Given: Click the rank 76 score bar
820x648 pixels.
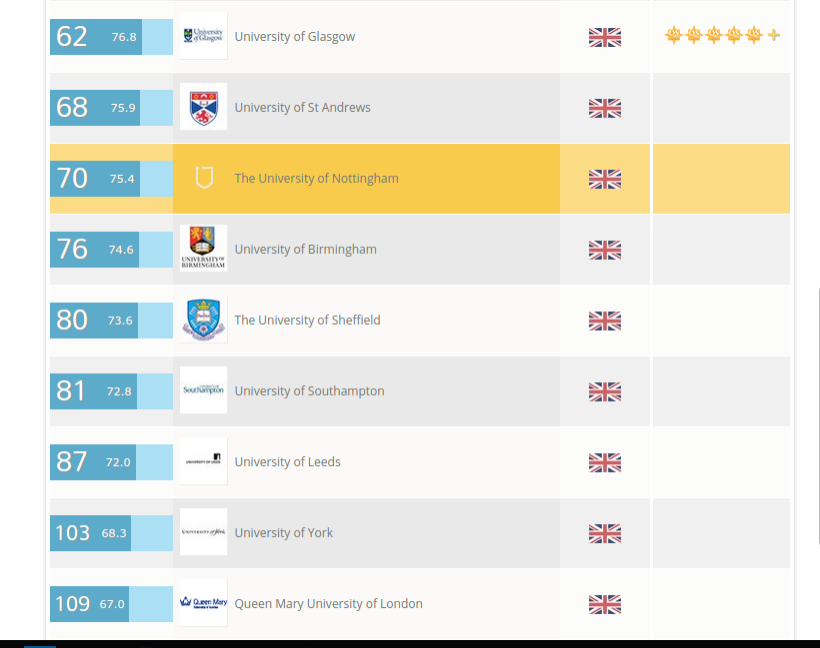Looking at the screenshot, I should click(x=111, y=249).
